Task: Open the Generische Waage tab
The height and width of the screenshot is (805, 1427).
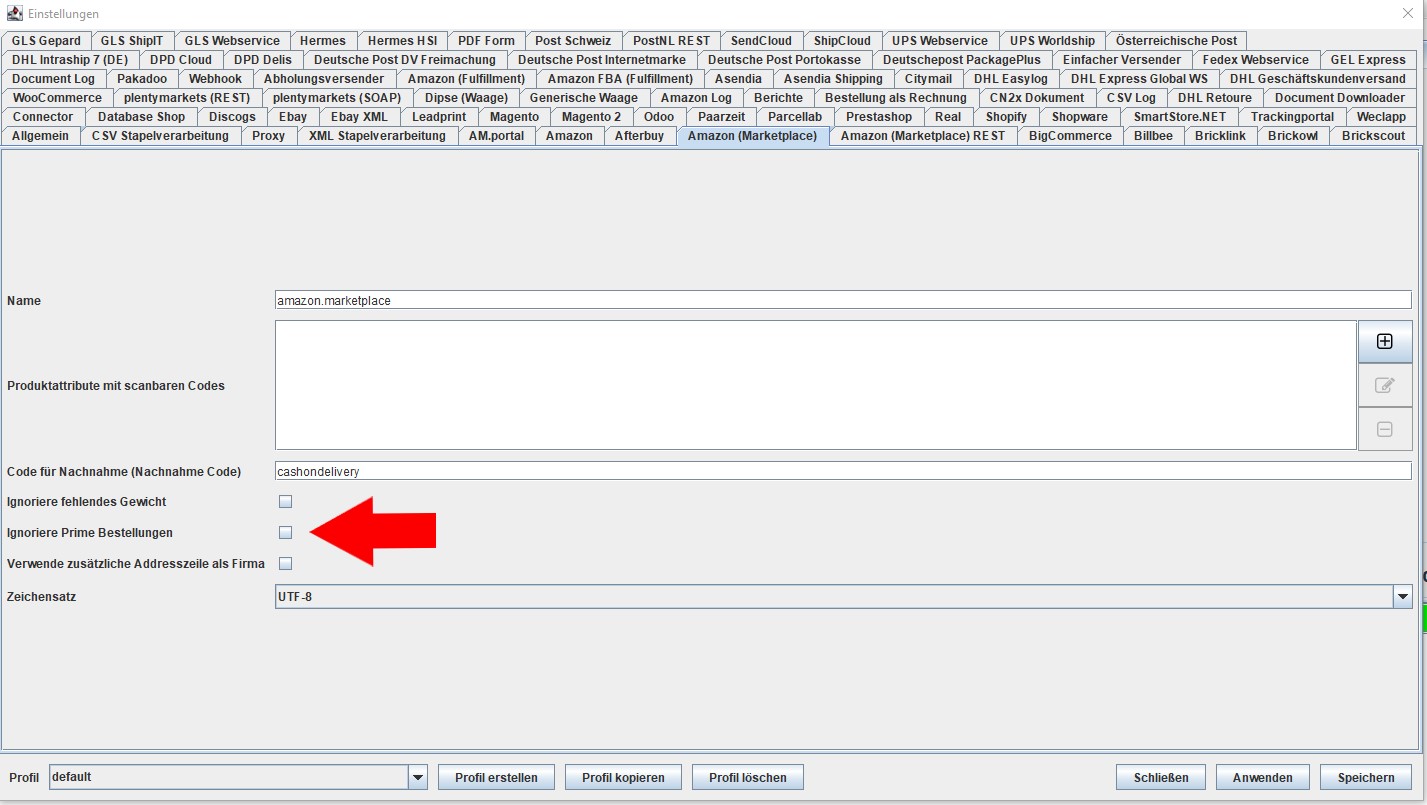Action: [x=583, y=97]
